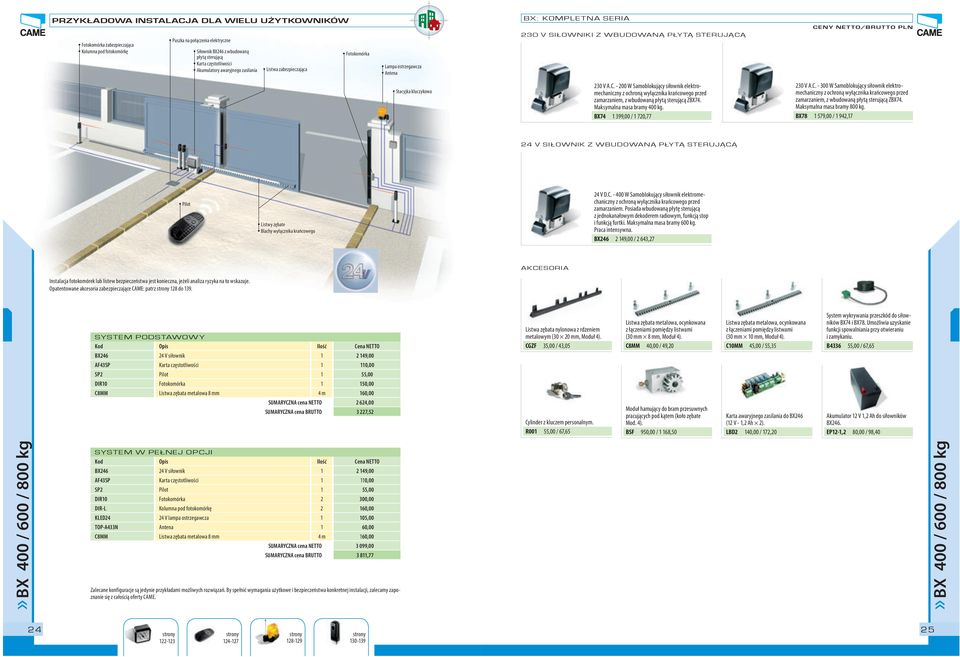Click the CAME logo on page 25

tap(929, 25)
